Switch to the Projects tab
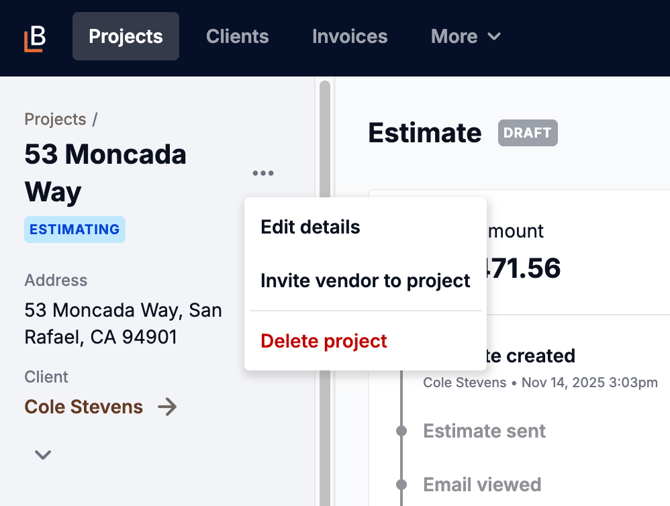Image resolution: width=670 pixels, height=506 pixels. point(125,37)
